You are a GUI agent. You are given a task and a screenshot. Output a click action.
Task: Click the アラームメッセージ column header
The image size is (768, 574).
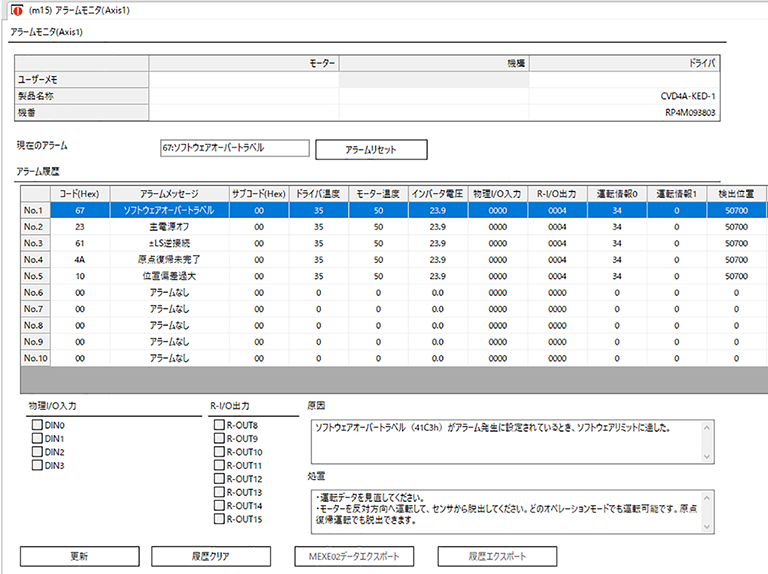coord(167,193)
